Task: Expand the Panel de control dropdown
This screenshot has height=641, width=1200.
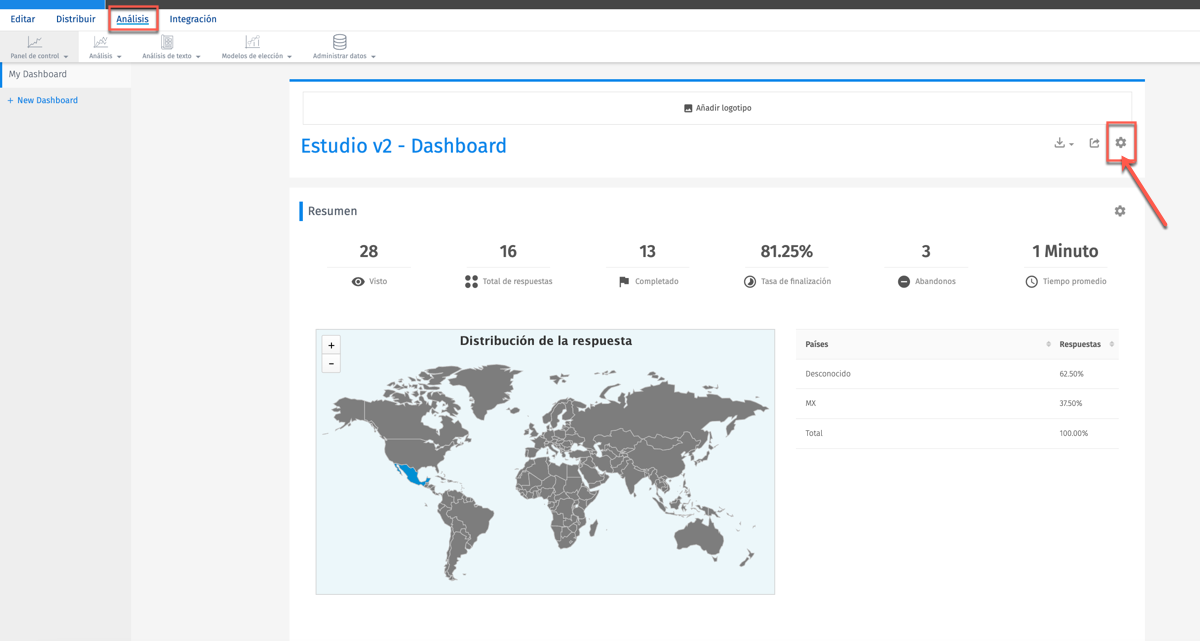Action: click(x=66, y=57)
